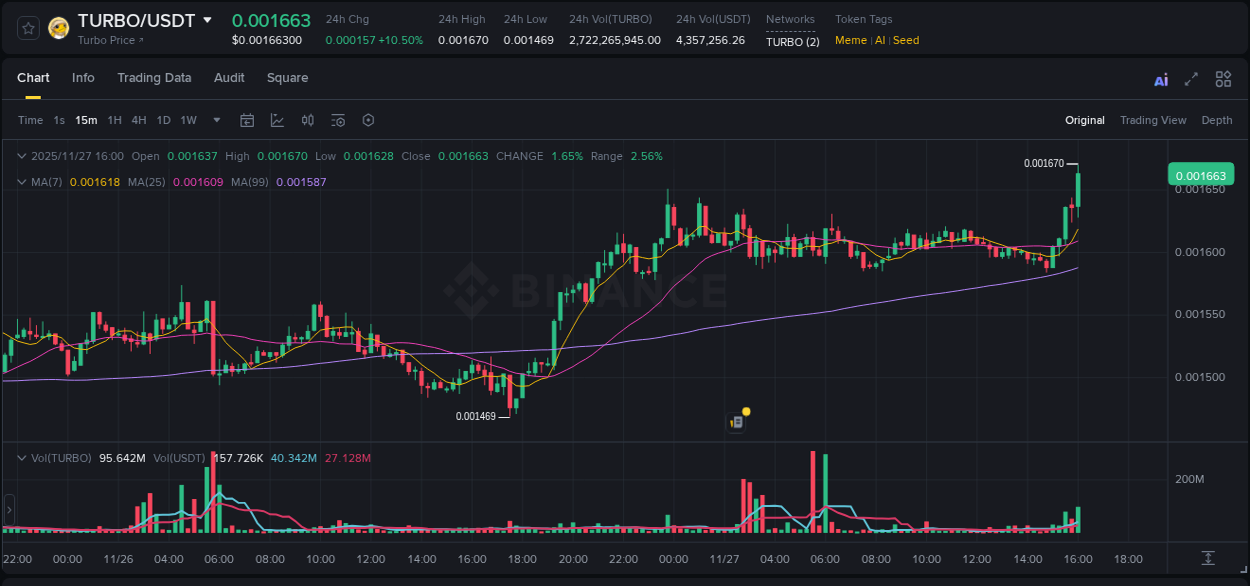1250x586 pixels.
Task: Click the Meme token tag
Action: (850, 40)
